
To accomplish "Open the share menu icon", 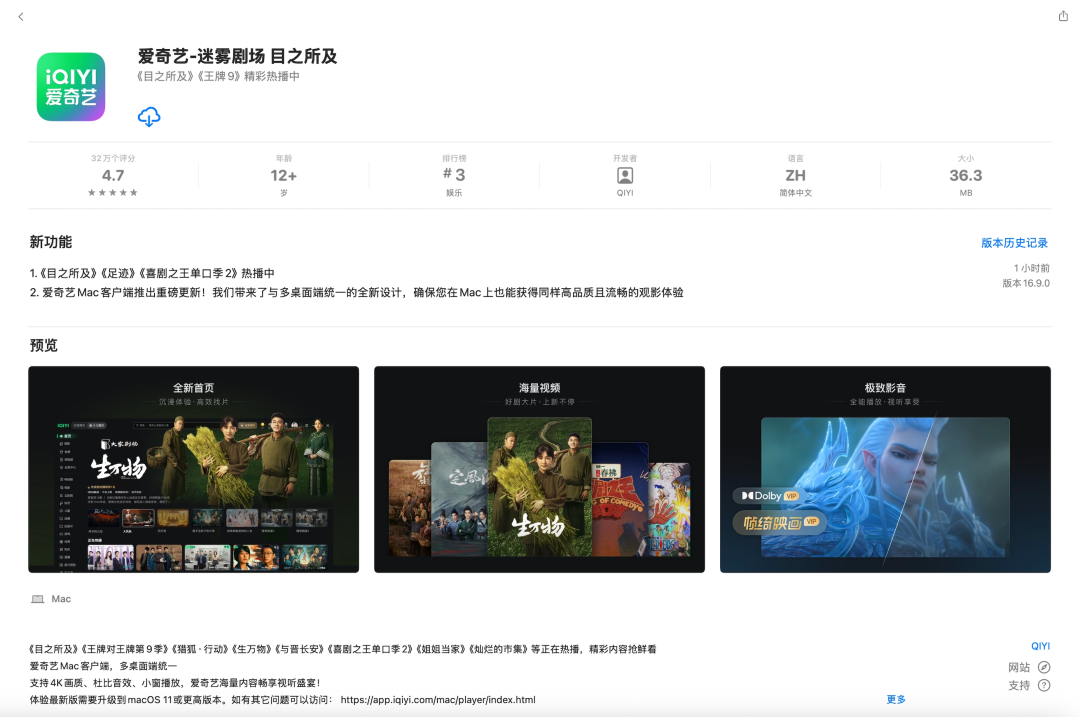I will [1063, 16].
